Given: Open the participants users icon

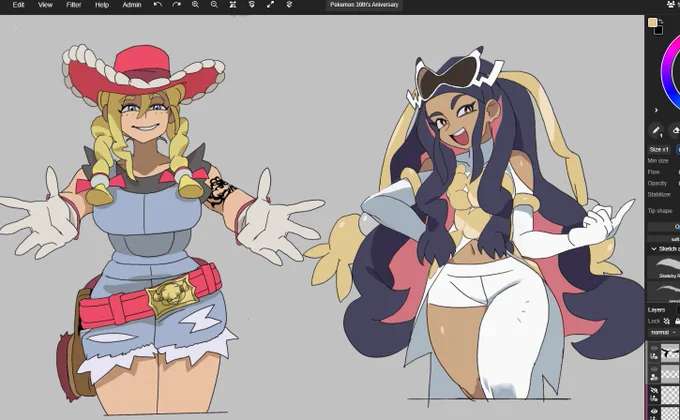Looking at the screenshot, I should 672,4.
